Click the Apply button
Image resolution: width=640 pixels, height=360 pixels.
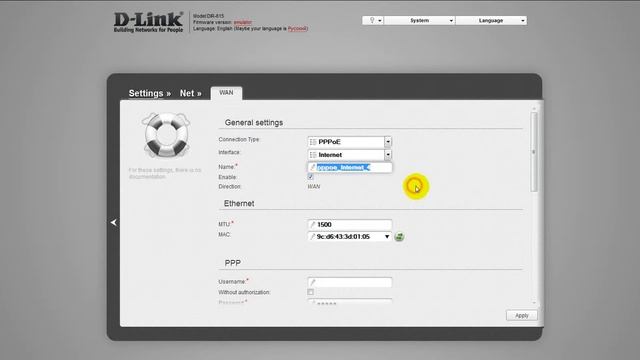point(522,316)
